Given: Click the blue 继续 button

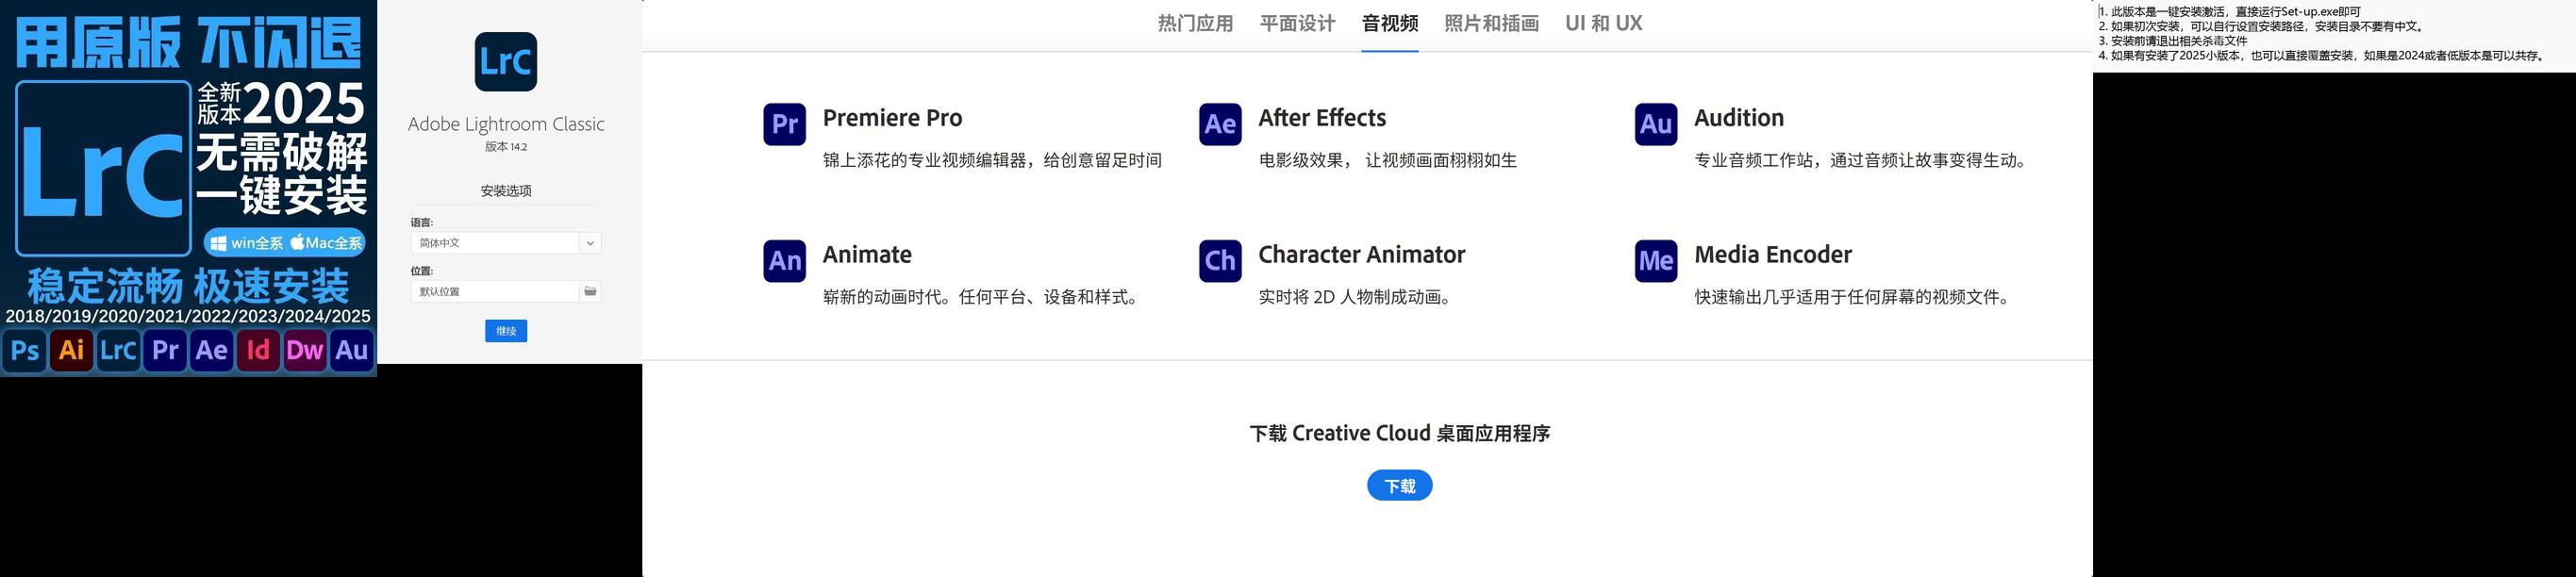Looking at the screenshot, I should pyautogui.click(x=506, y=331).
